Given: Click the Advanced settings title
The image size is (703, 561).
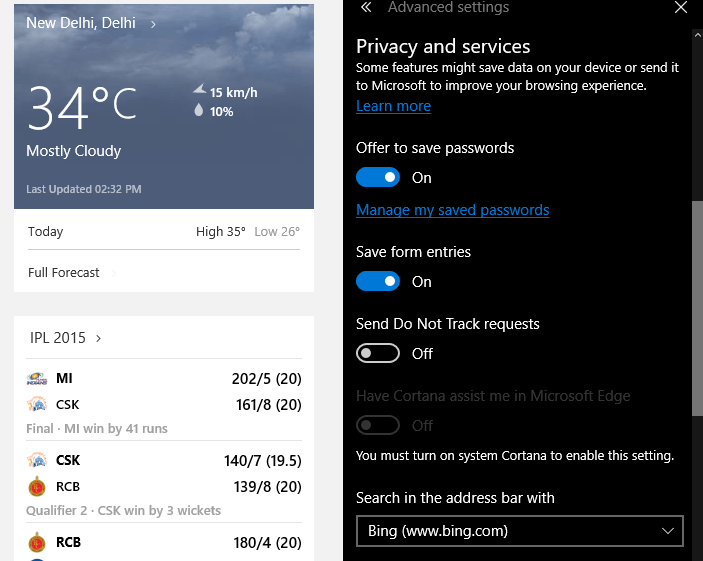Looking at the screenshot, I should [x=448, y=7].
